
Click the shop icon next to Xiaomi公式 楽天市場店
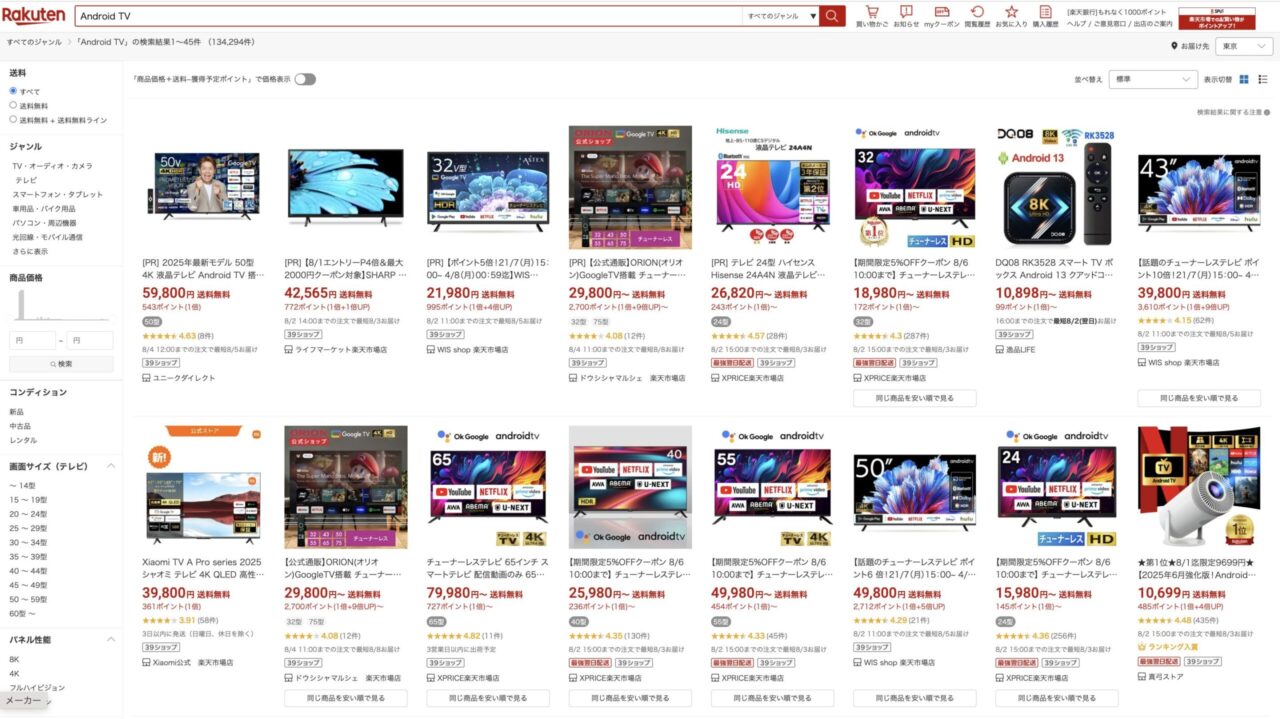tap(146, 662)
